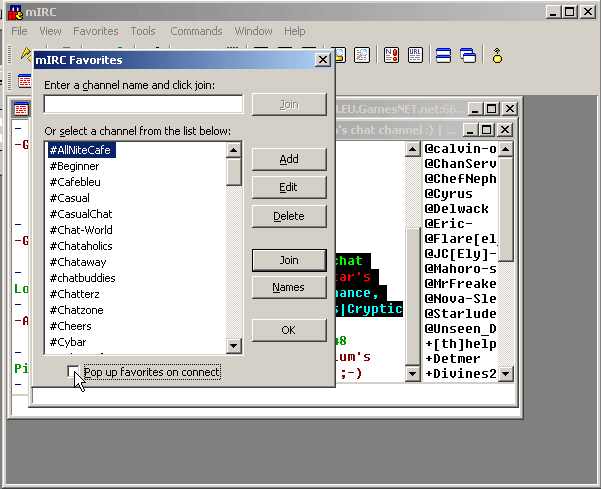The height and width of the screenshot is (489, 601).
Task: Click the chat text scrollbar down arrow
Action: point(412,373)
